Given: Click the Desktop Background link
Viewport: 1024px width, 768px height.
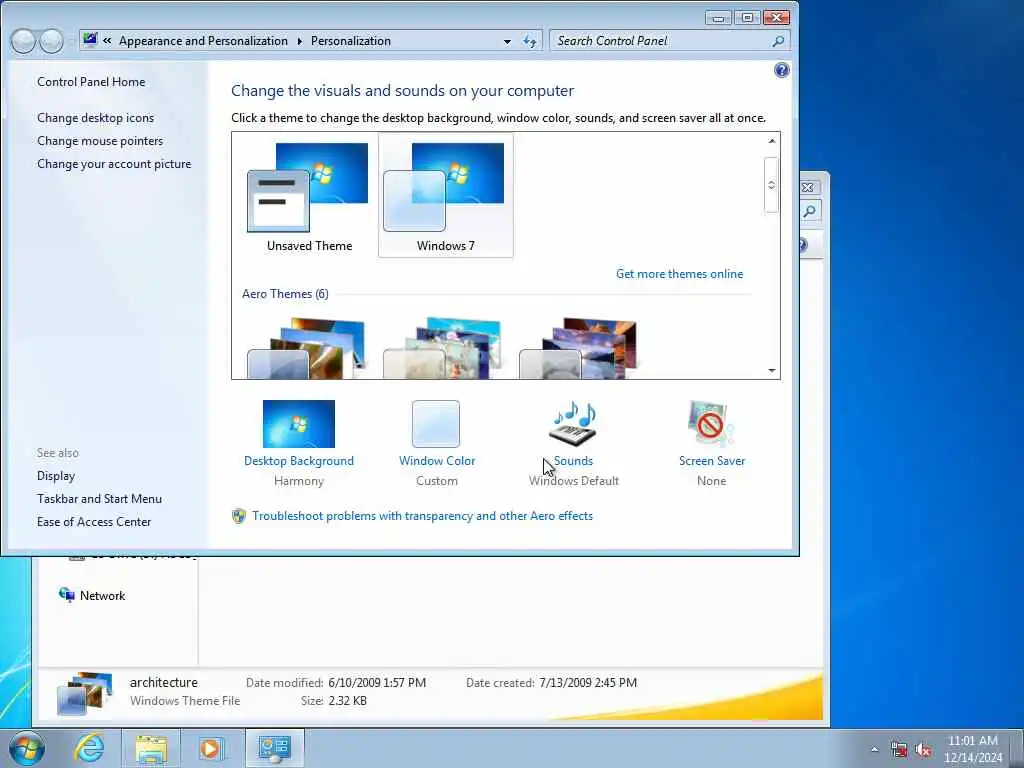Looking at the screenshot, I should (x=298, y=460).
